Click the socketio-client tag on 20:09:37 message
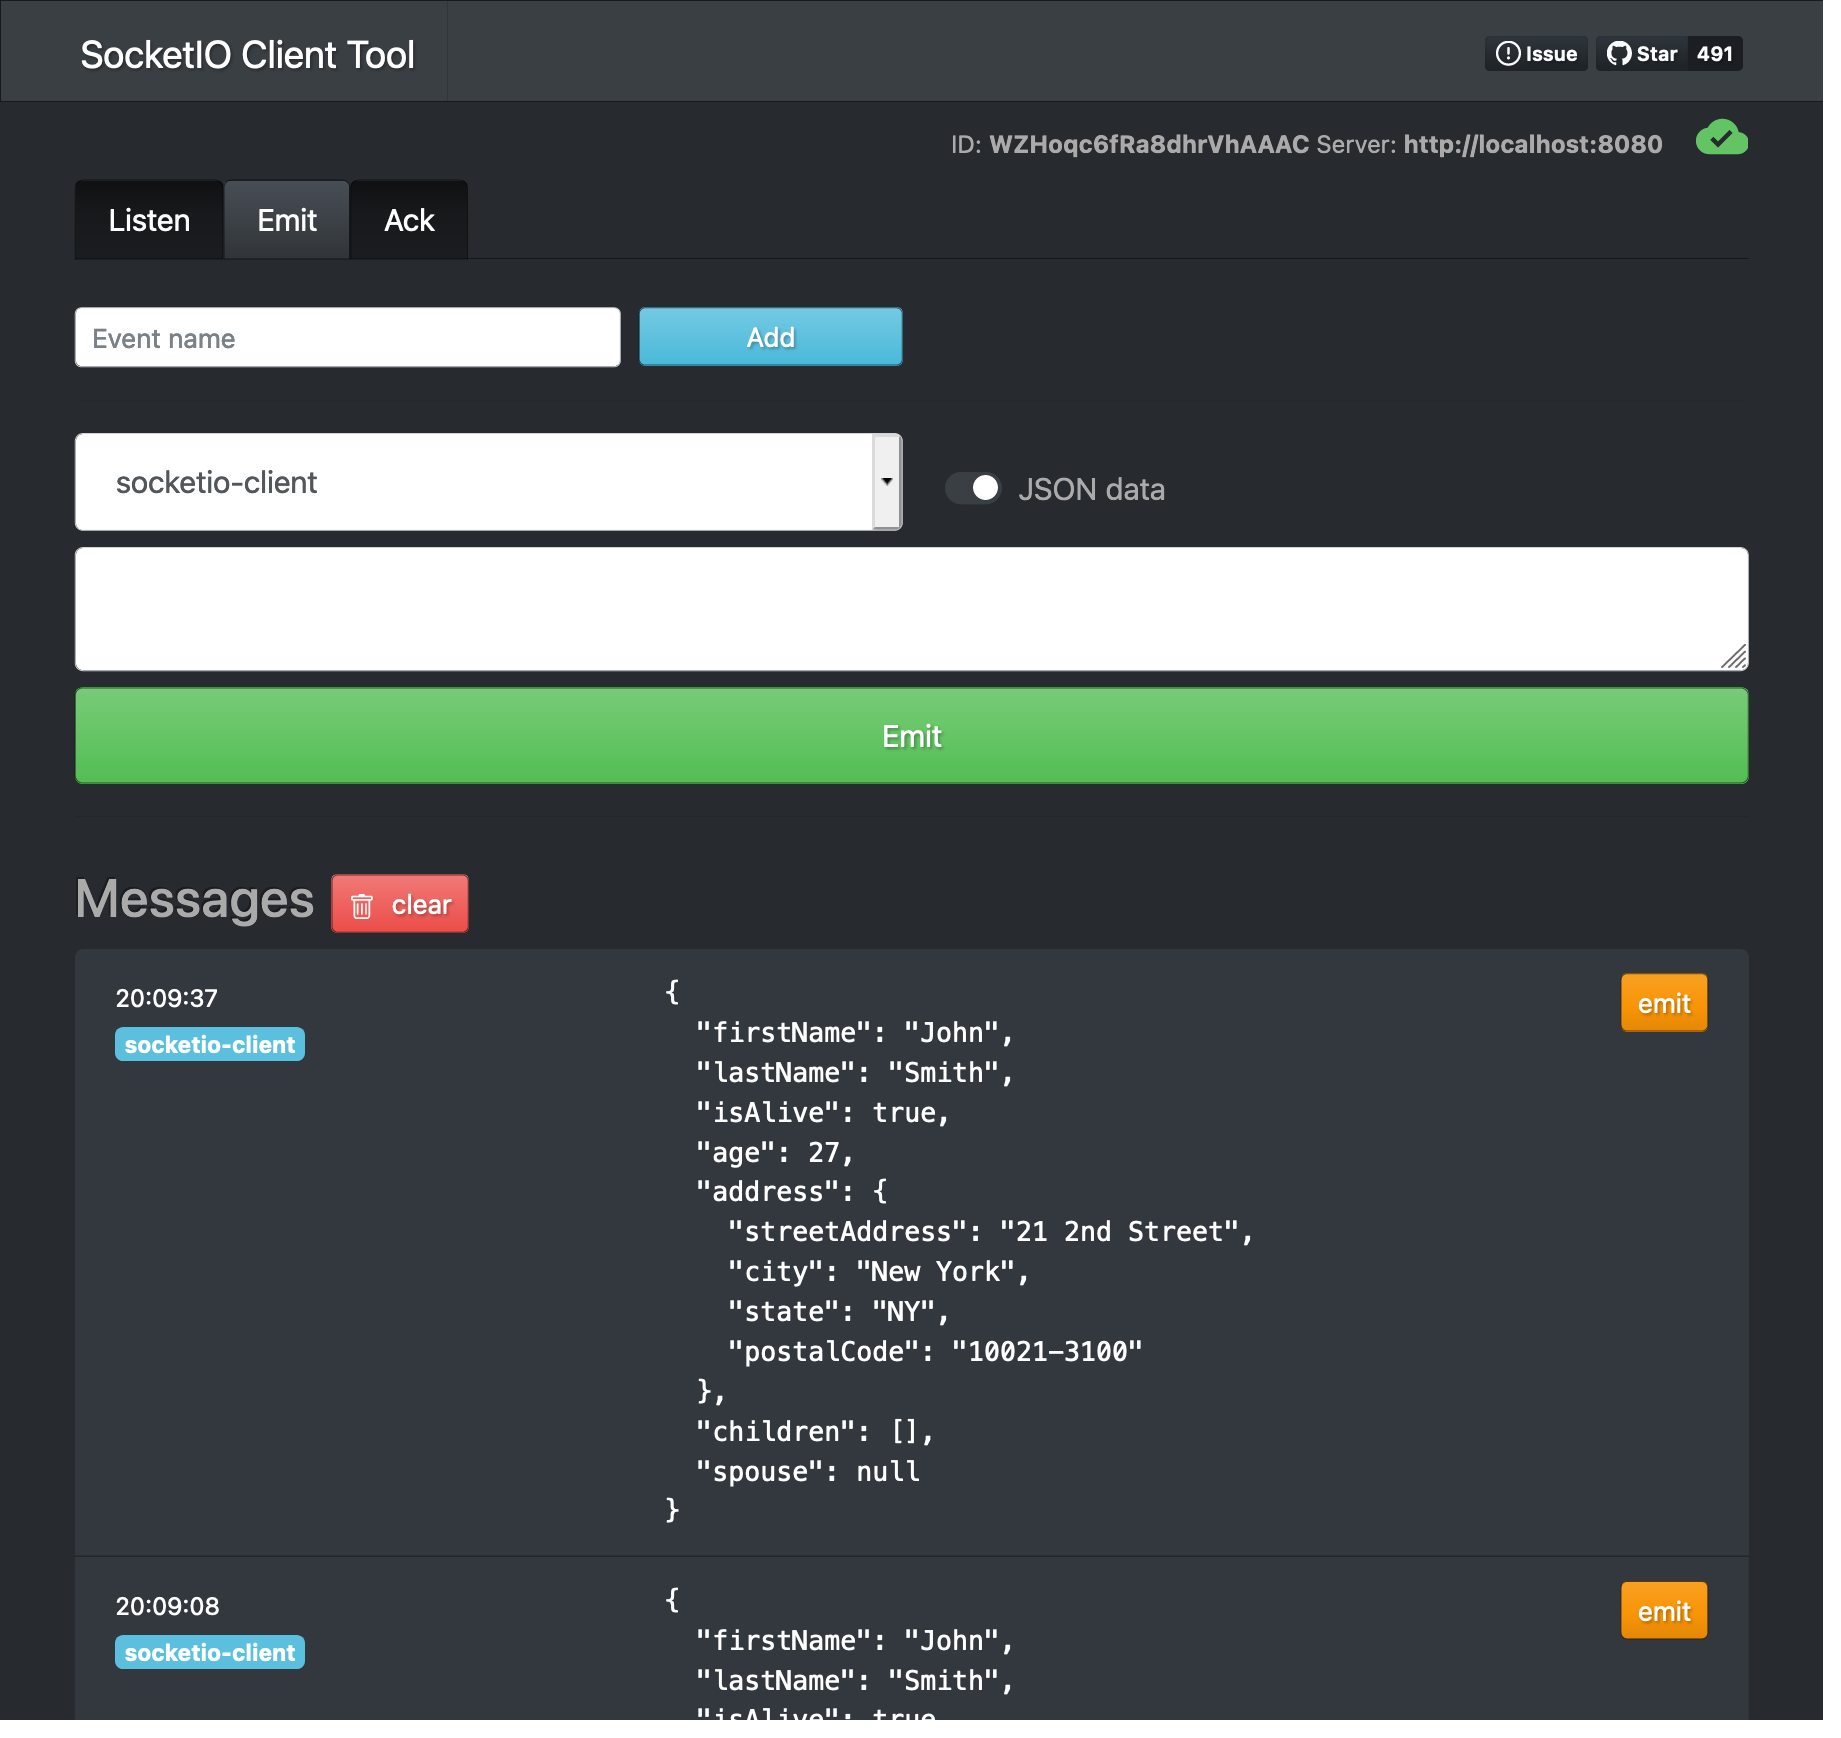 [x=210, y=1045]
